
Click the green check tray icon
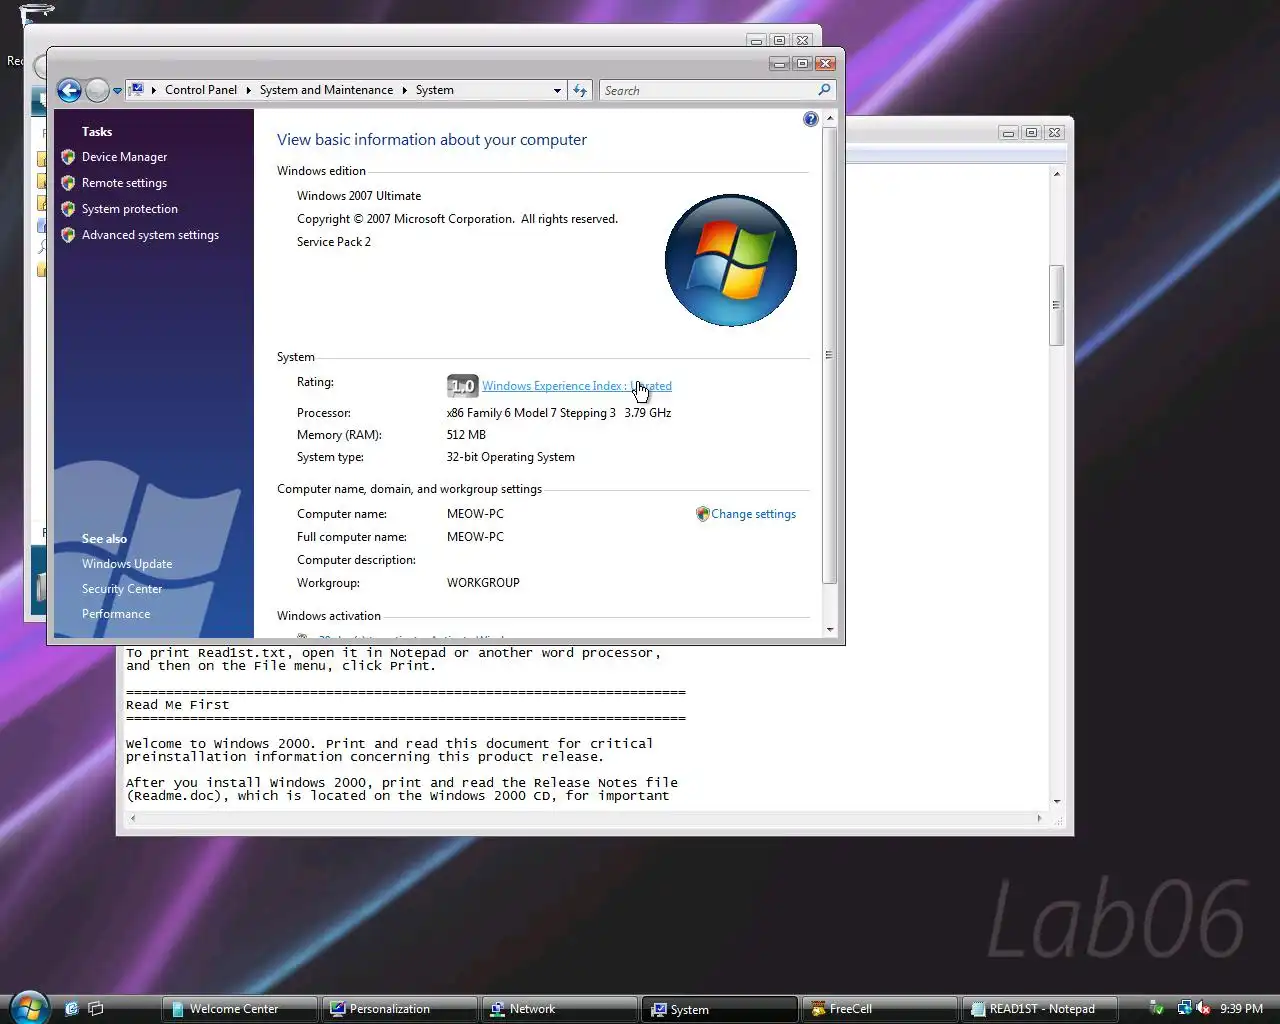coord(1157,1009)
